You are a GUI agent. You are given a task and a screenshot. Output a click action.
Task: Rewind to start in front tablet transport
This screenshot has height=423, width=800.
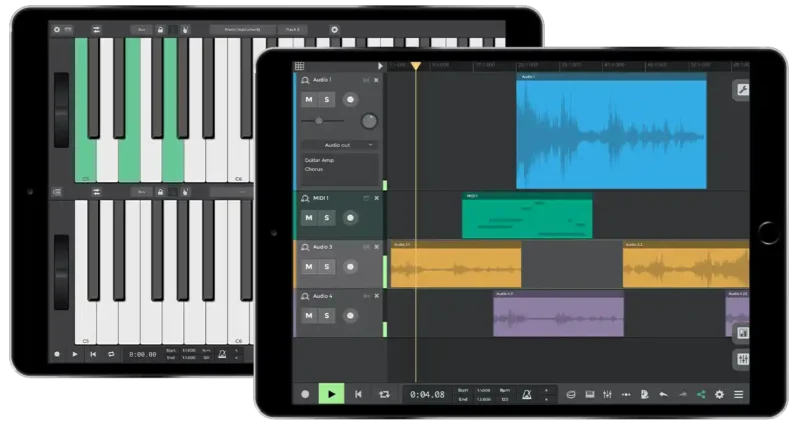tap(358, 394)
